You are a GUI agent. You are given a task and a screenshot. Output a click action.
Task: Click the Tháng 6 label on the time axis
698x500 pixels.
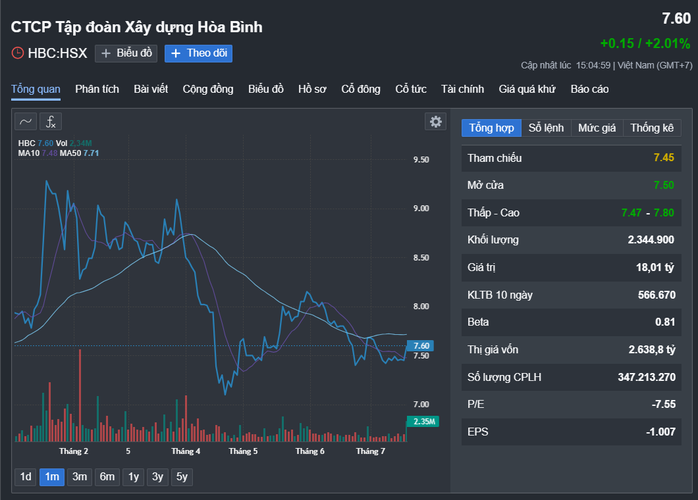coord(310,451)
